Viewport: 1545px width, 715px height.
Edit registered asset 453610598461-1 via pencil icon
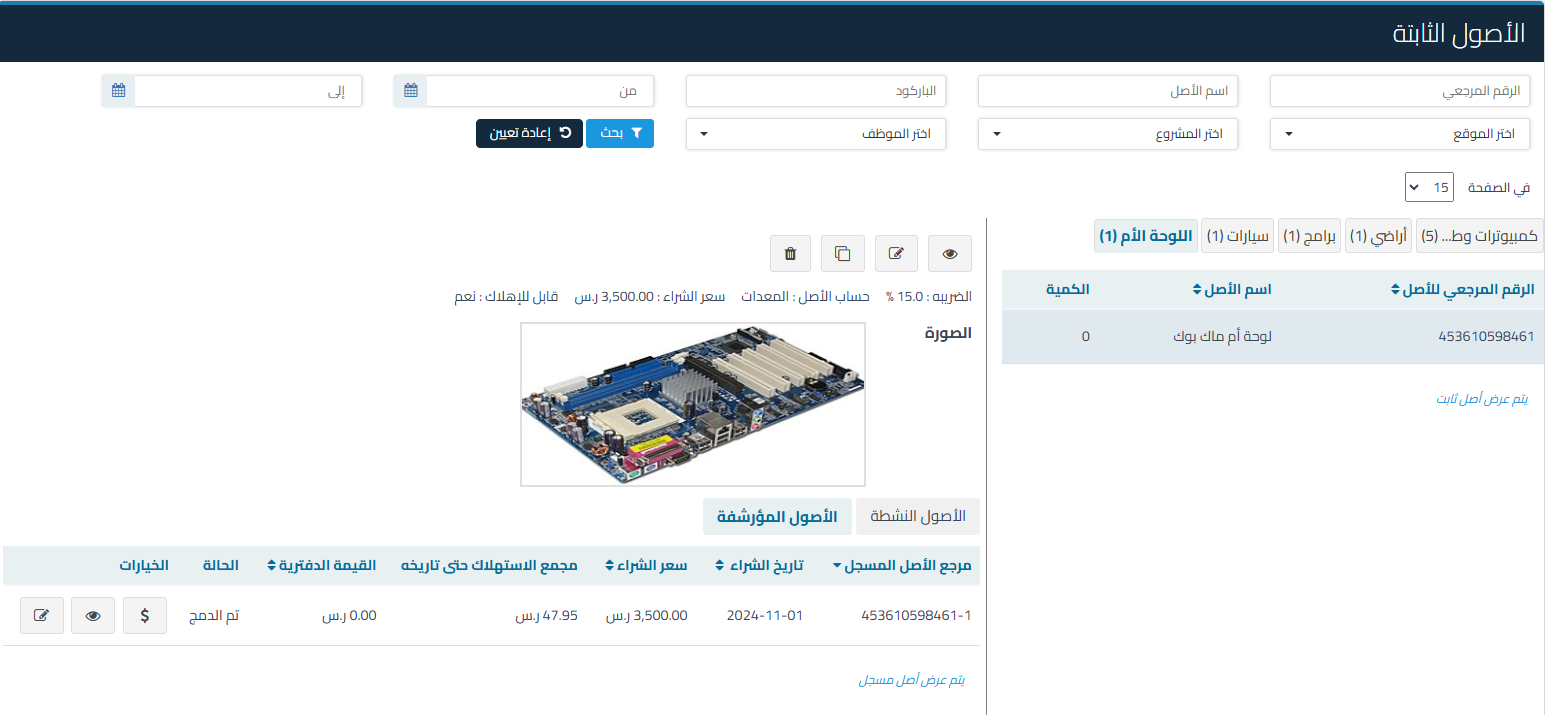(x=41, y=616)
